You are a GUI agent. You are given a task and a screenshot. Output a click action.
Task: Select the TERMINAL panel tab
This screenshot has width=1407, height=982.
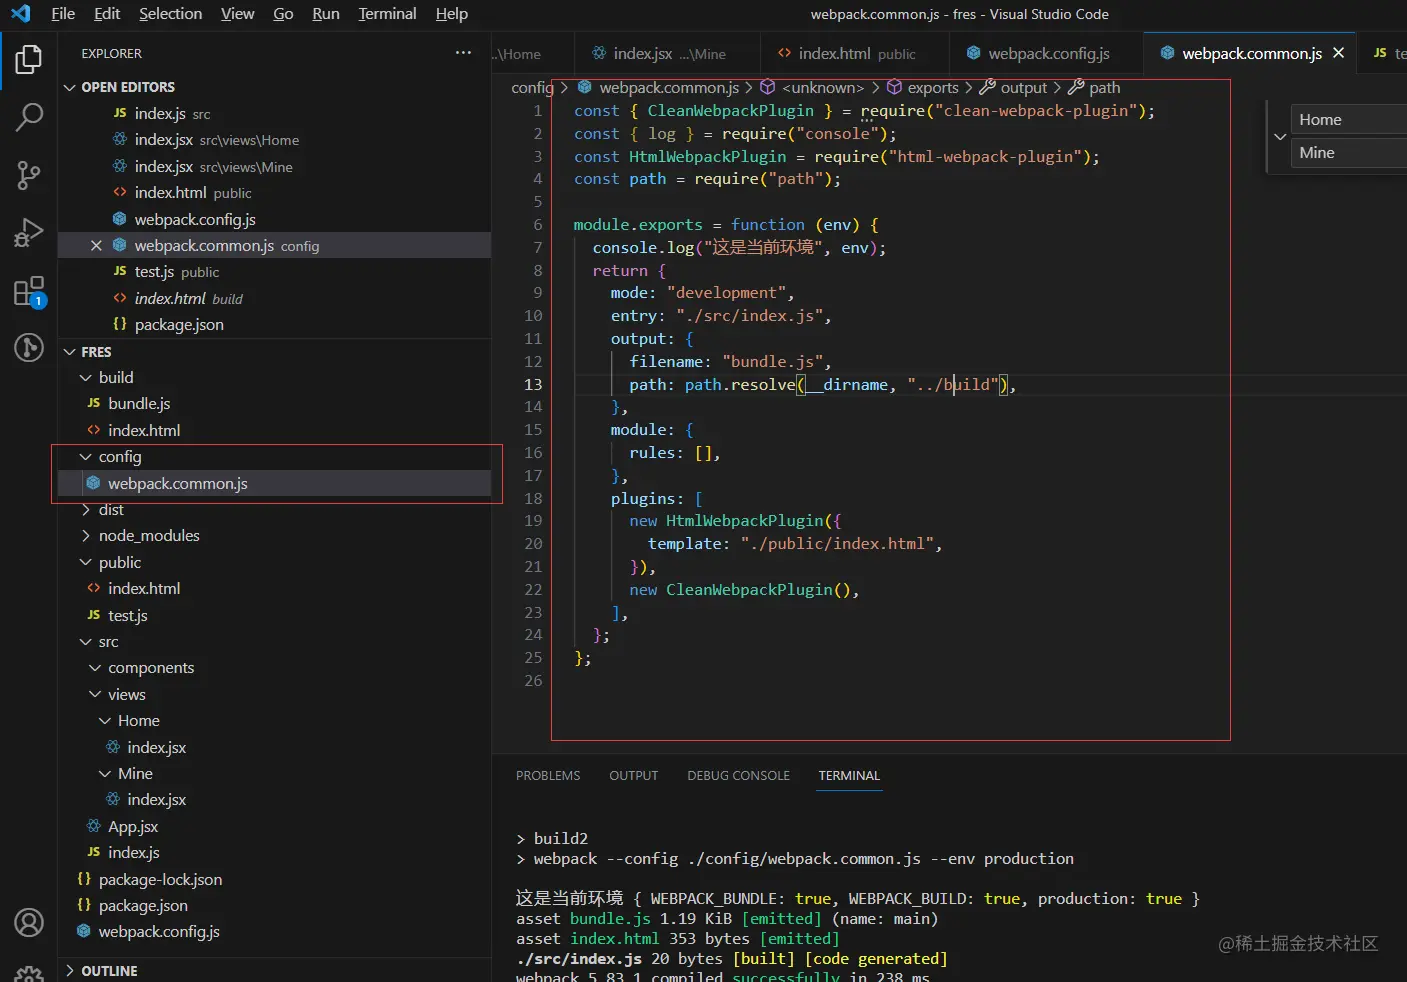(849, 776)
